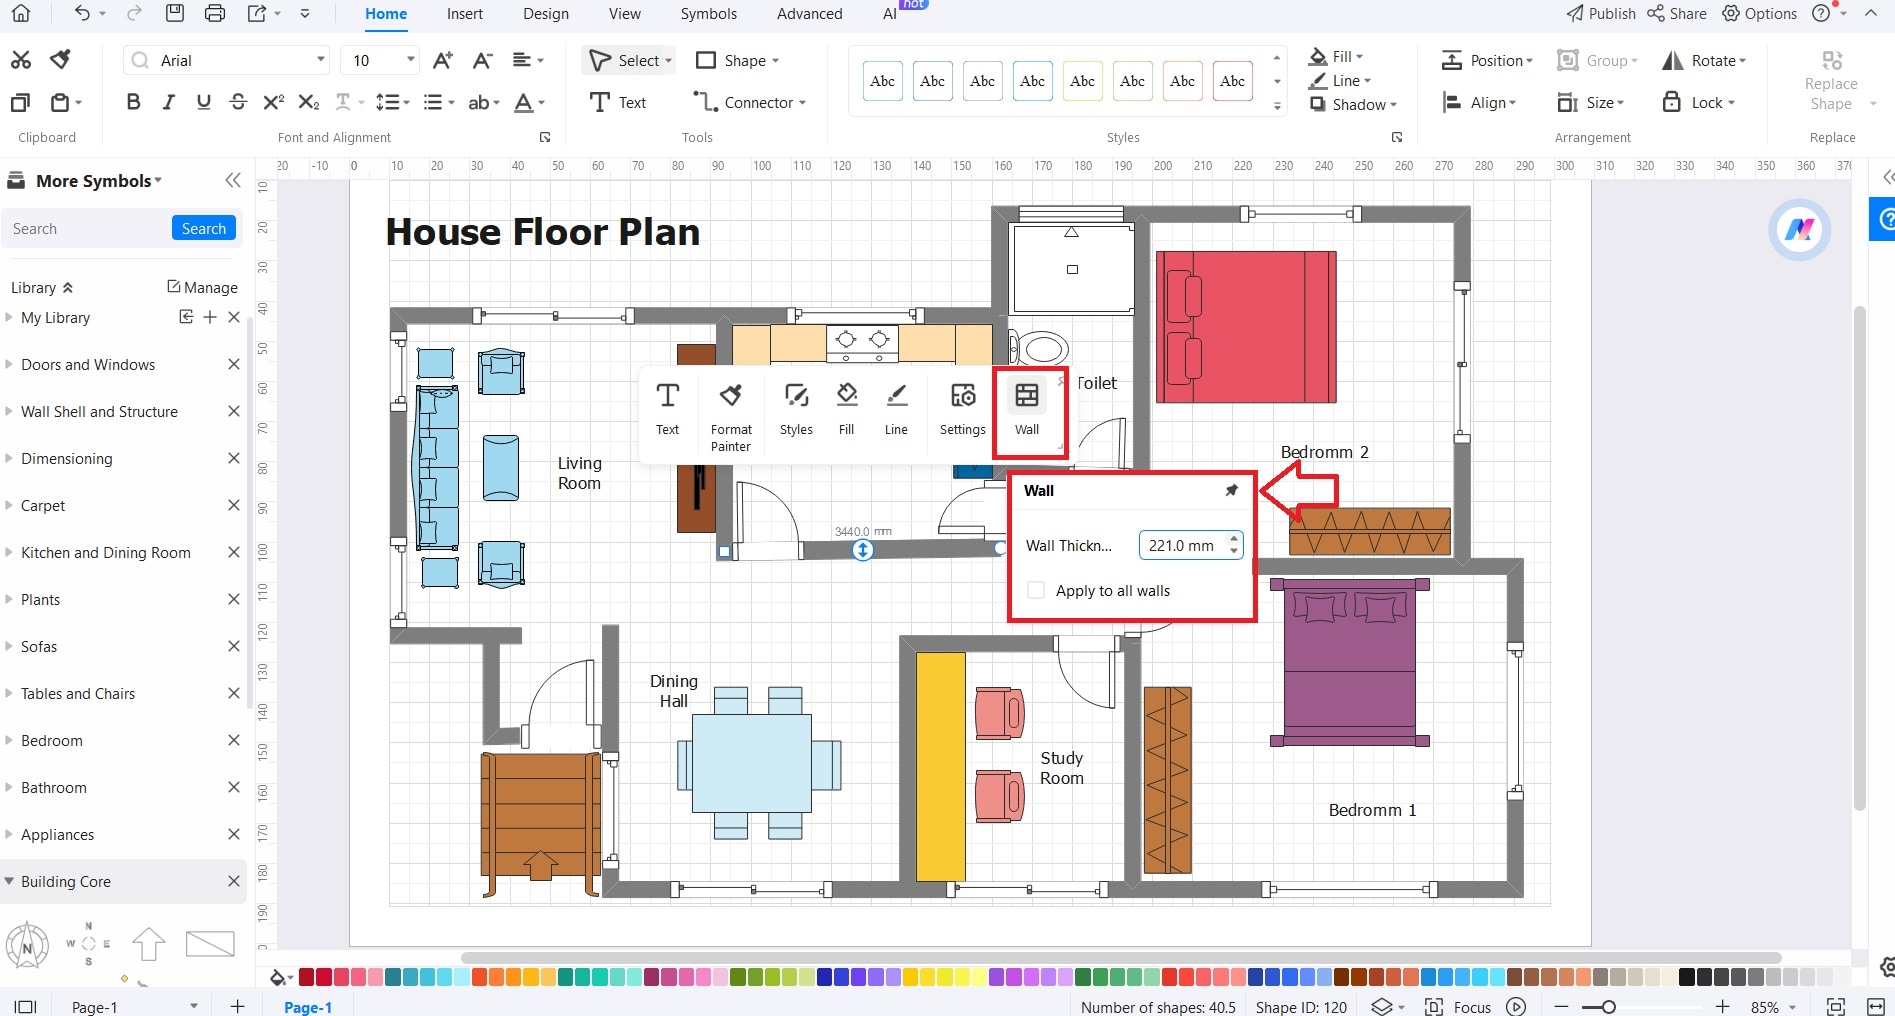Close the Carpet library category
The image size is (1895, 1016).
point(234,505)
